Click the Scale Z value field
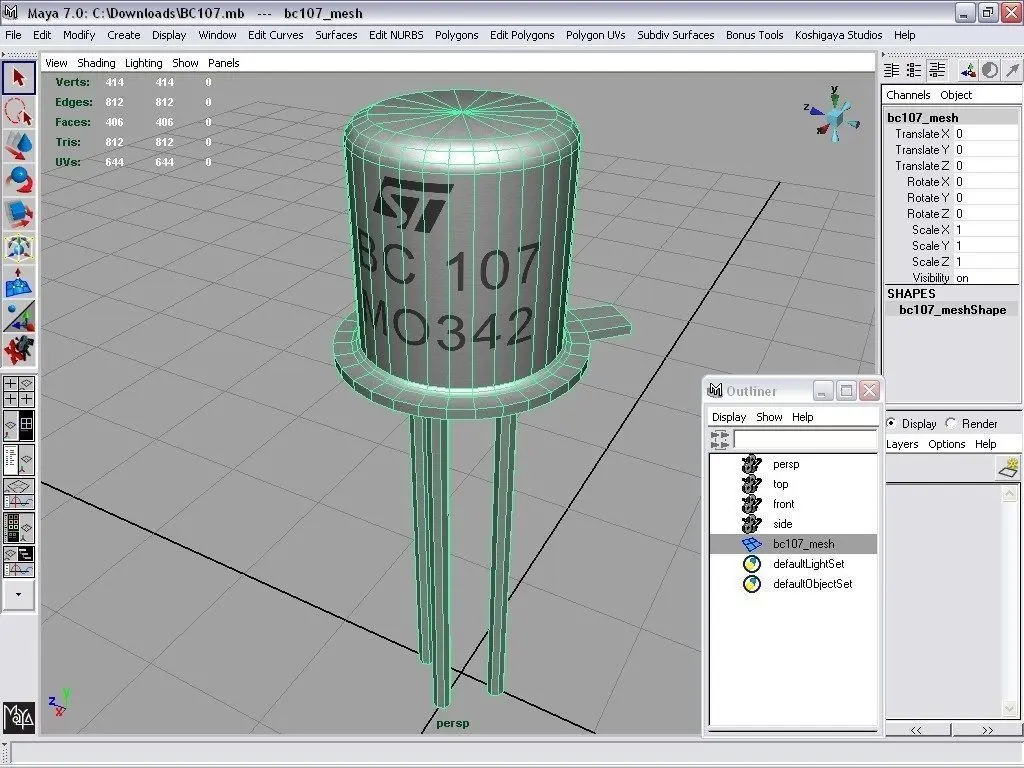Image resolution: width=1024 pixels, height=768 pixels. [x=985, y=262]
